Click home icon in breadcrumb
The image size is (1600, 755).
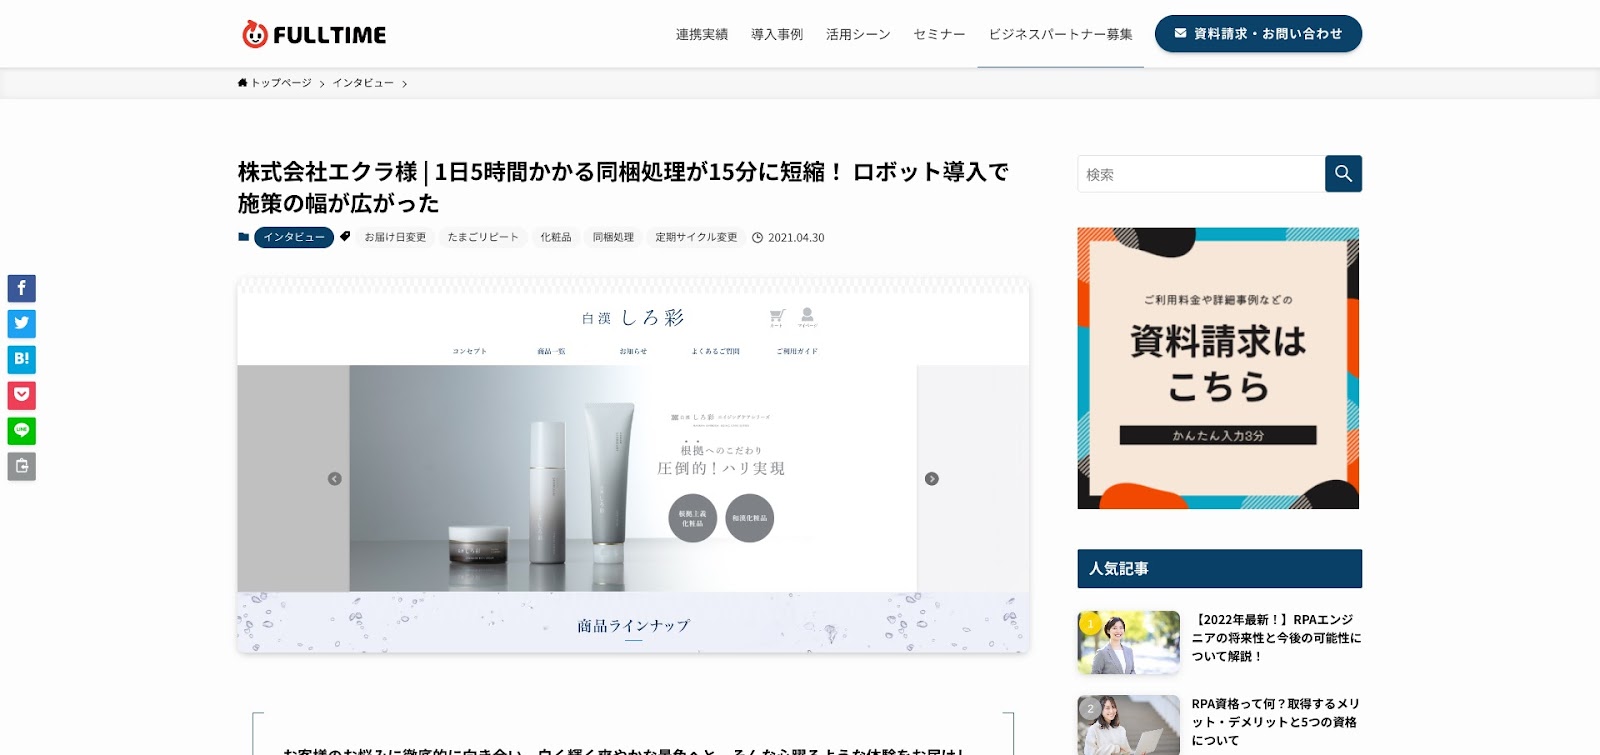pyautogui.click(x=242, y=83)
